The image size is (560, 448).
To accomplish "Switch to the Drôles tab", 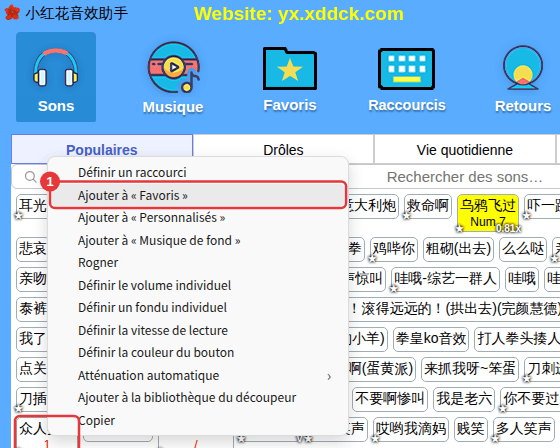I will pos(283,149).
